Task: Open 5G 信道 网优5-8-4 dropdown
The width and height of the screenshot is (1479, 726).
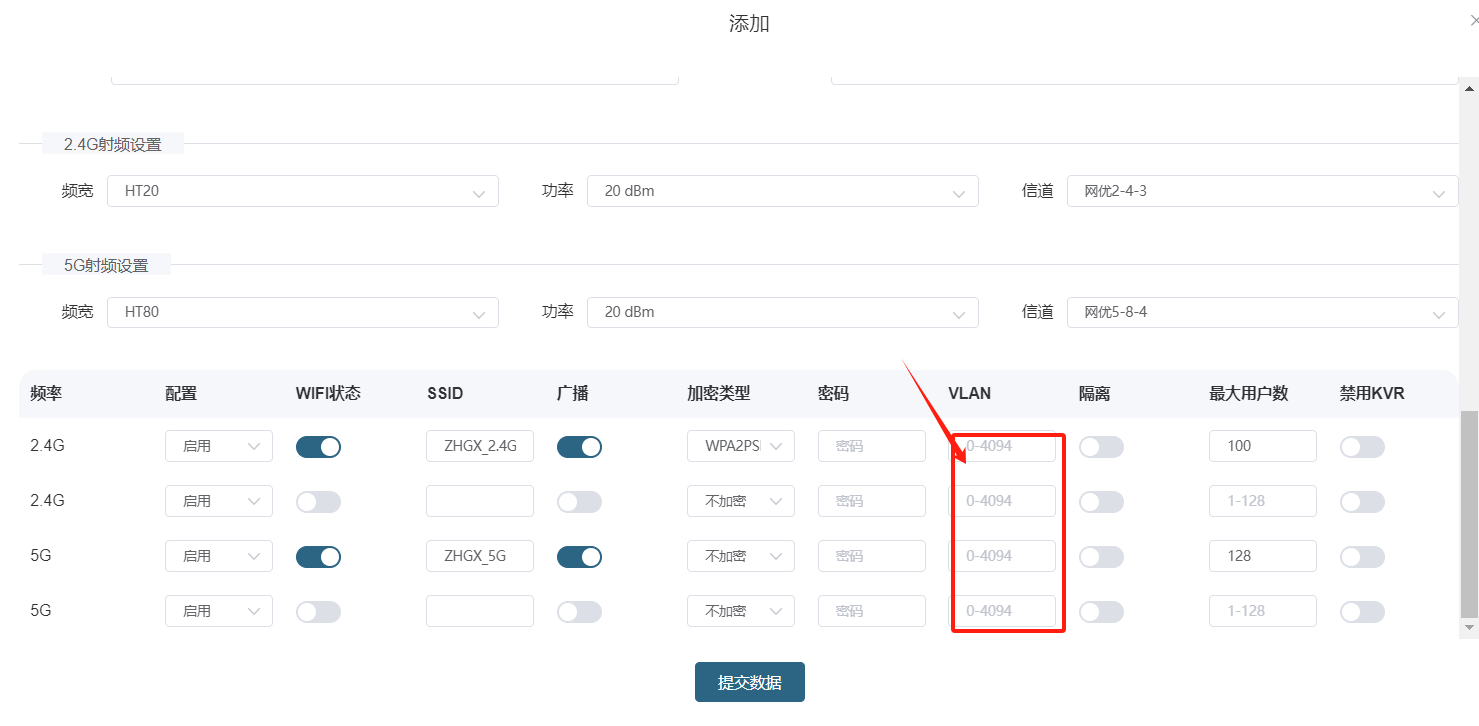Action: pyautogui.click(x=1262, y=312)
